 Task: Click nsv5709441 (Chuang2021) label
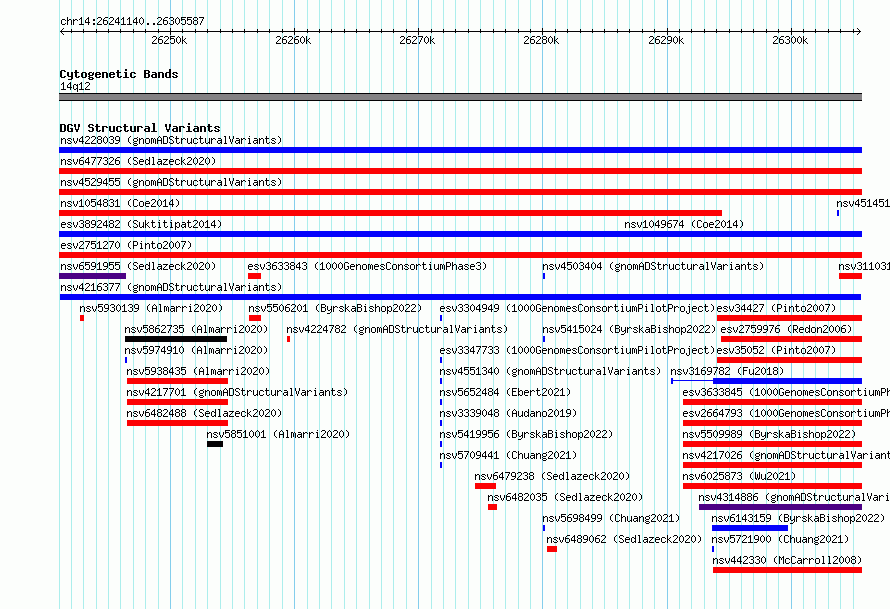point(508,455)
